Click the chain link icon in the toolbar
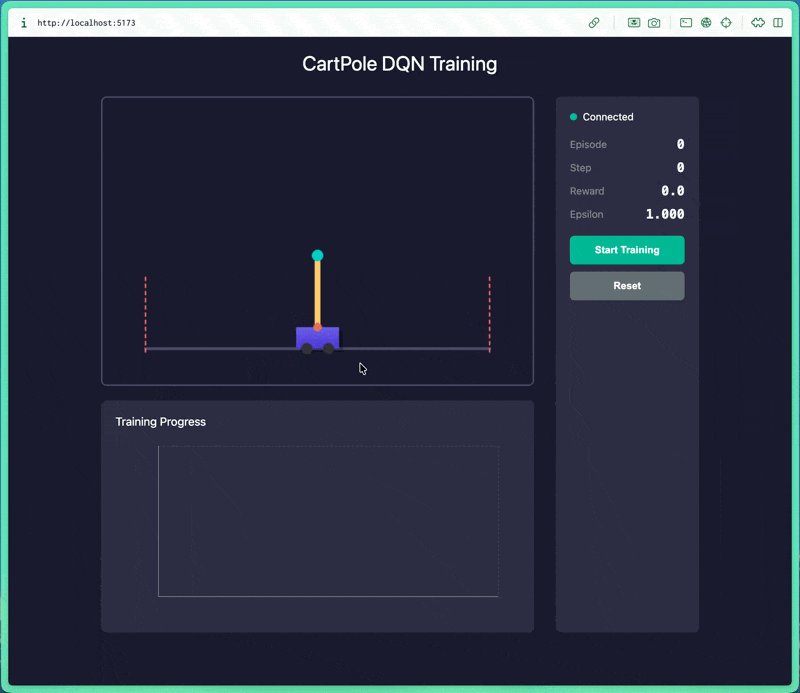Screen dimensions: 800x693 click(x=594, y=22)
